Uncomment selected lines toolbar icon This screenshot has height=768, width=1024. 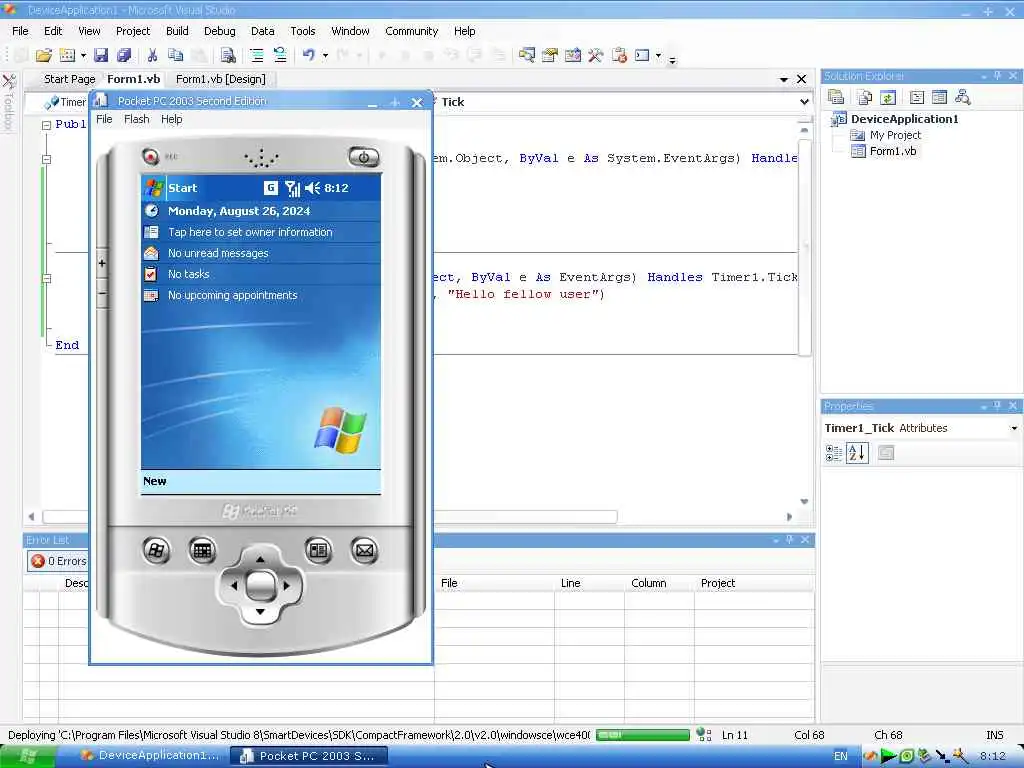[280, 56]
